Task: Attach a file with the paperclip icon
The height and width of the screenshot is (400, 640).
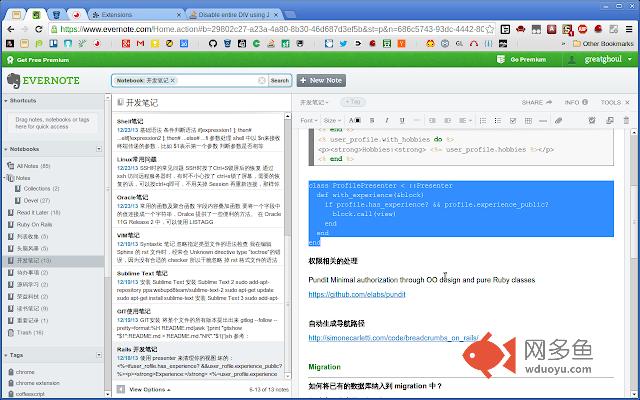Action: [558, 120]
